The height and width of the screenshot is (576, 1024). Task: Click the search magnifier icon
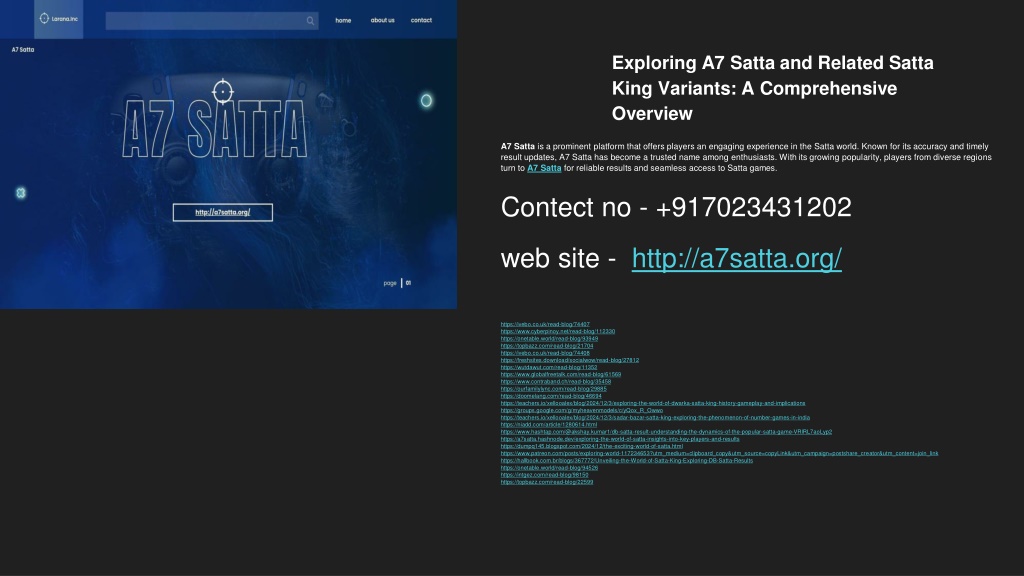pyautogui.click(x=310, y=21)
